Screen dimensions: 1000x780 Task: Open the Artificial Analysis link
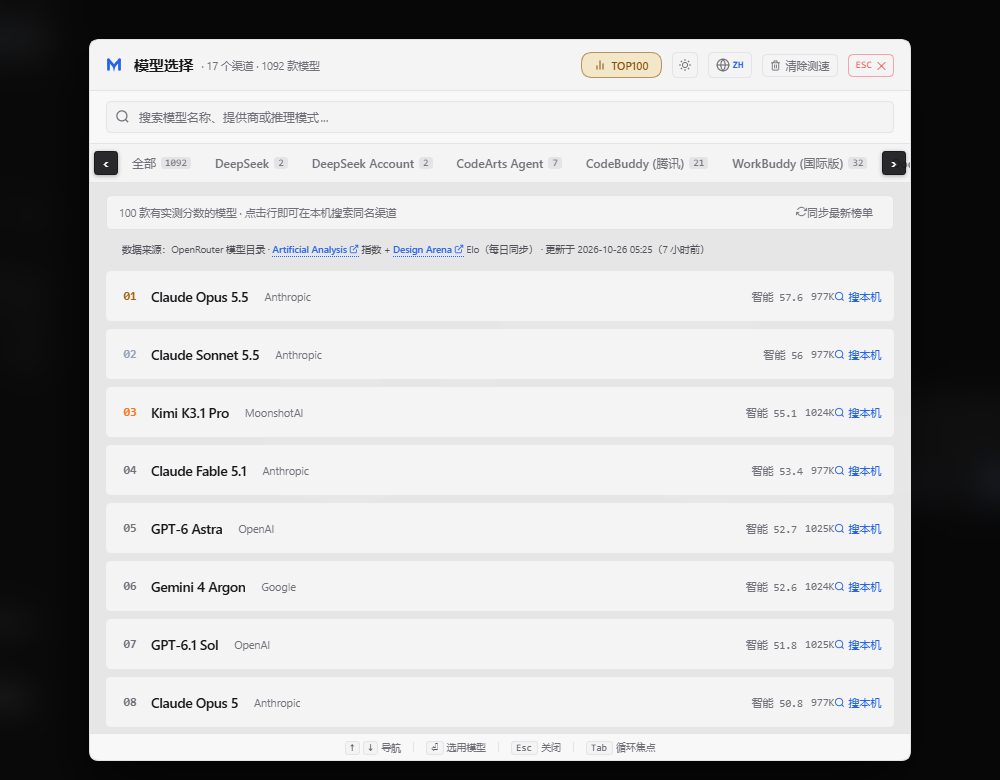coord(315,249)
